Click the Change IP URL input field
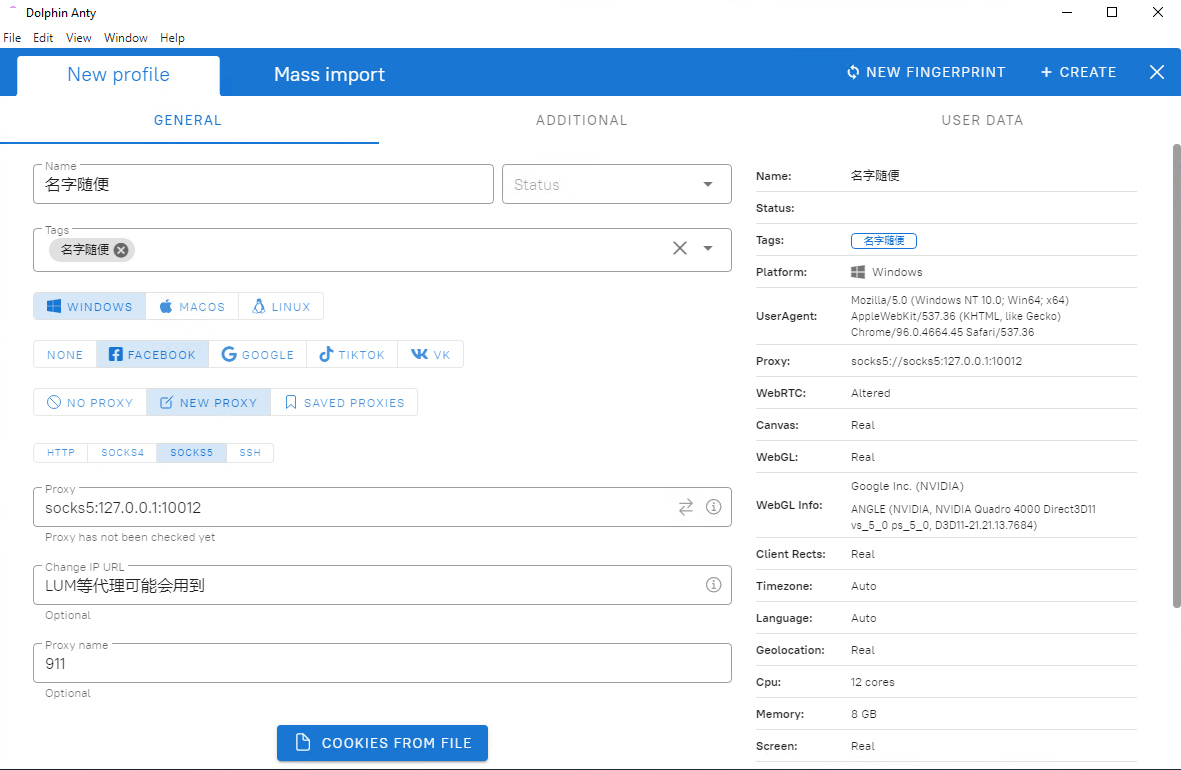The width and height of the screenshot is (1181, 770). click(383, 585)
